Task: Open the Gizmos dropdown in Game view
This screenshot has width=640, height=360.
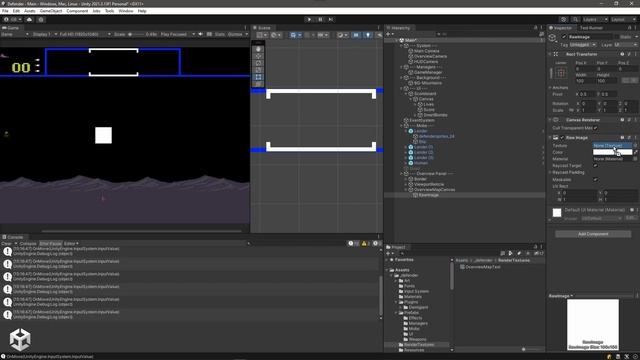Action: (238, 34)
